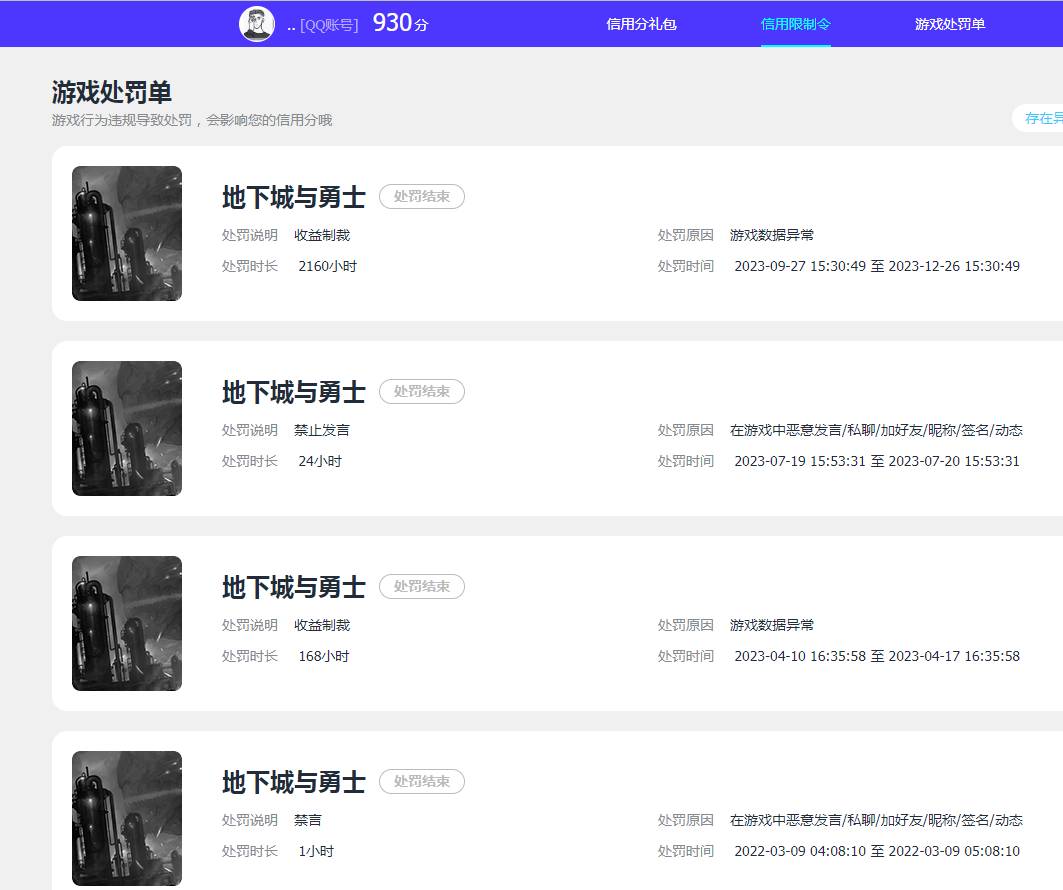Click 地下城与勇士 title on the 1小时 card
The width and height of the screenshot is (1063, 890).
coord(293,782)
